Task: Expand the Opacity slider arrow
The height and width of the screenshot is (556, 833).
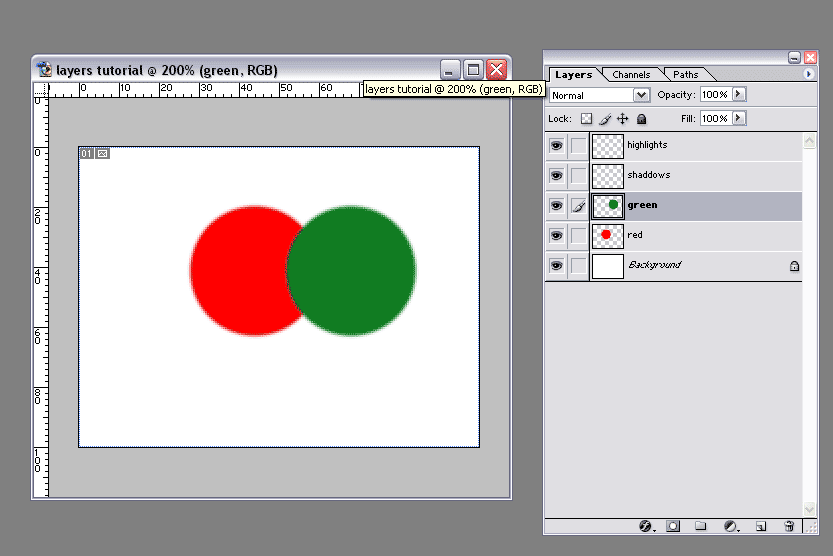Action: pos(739,94)
